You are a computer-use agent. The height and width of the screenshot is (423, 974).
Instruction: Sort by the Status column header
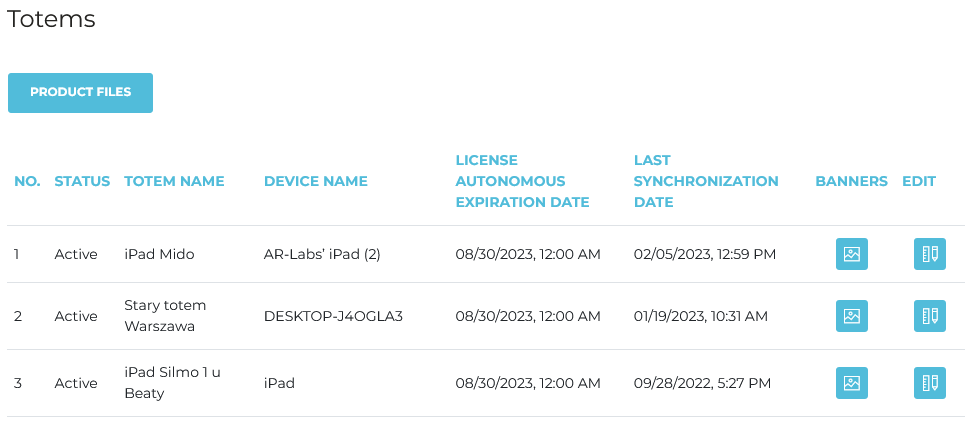pyautogui.click(x=82, y=181)
